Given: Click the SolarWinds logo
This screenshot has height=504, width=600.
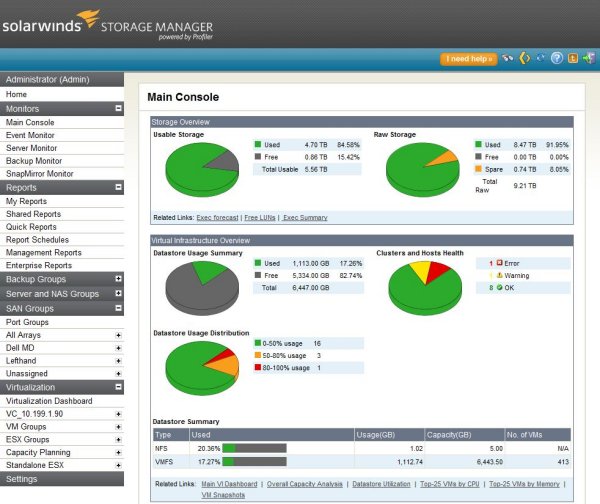Looking at the screenshot, I should 51,23.
